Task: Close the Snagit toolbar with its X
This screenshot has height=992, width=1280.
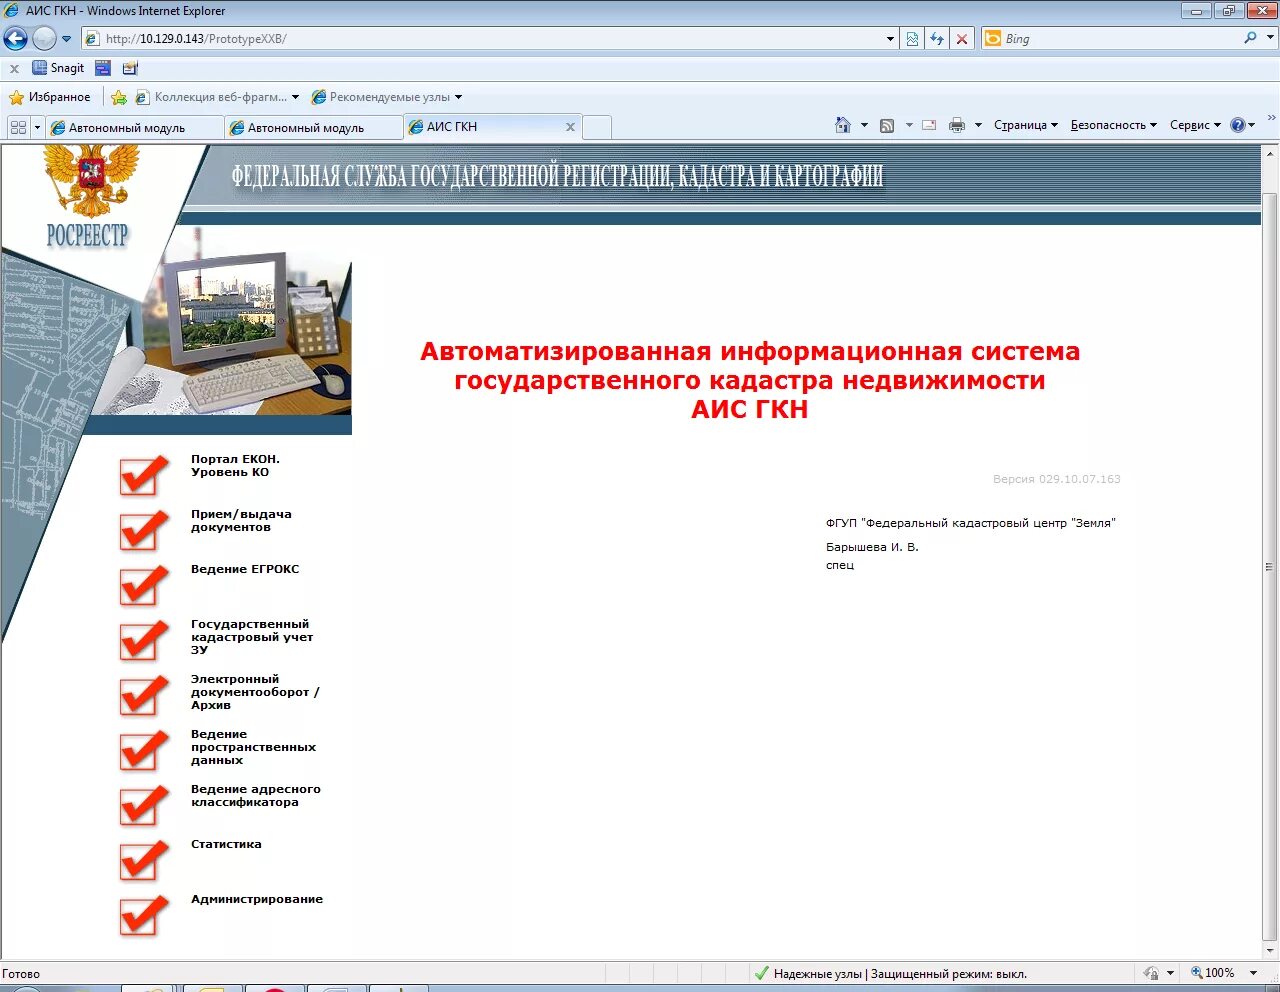Action: pos(14,69)
